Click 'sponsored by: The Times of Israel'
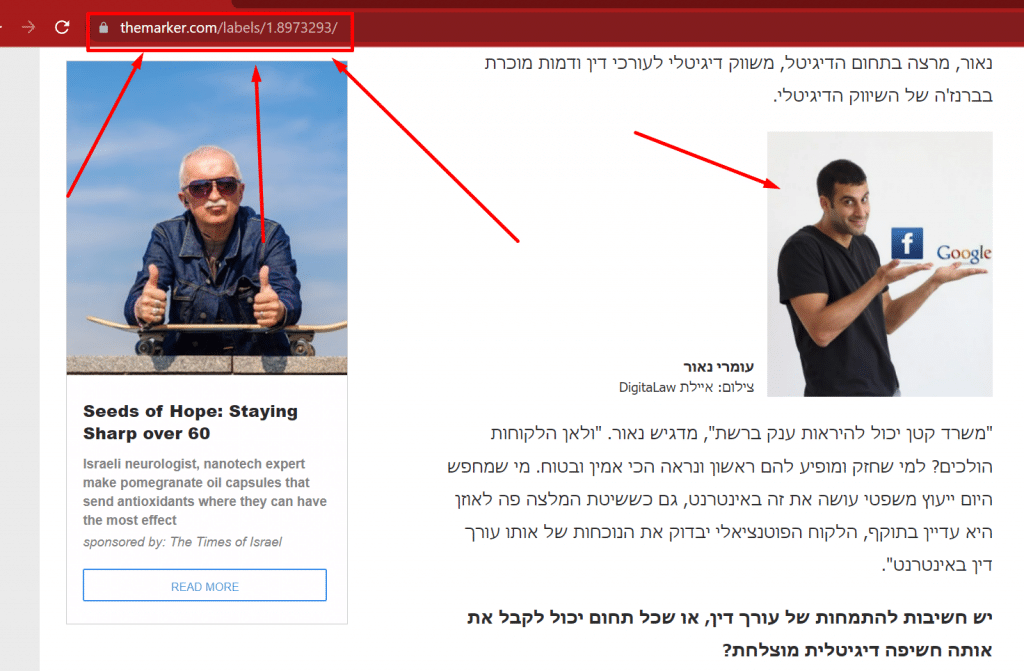The height and width of the screenshot is (671, 1024). pos(182,542)
